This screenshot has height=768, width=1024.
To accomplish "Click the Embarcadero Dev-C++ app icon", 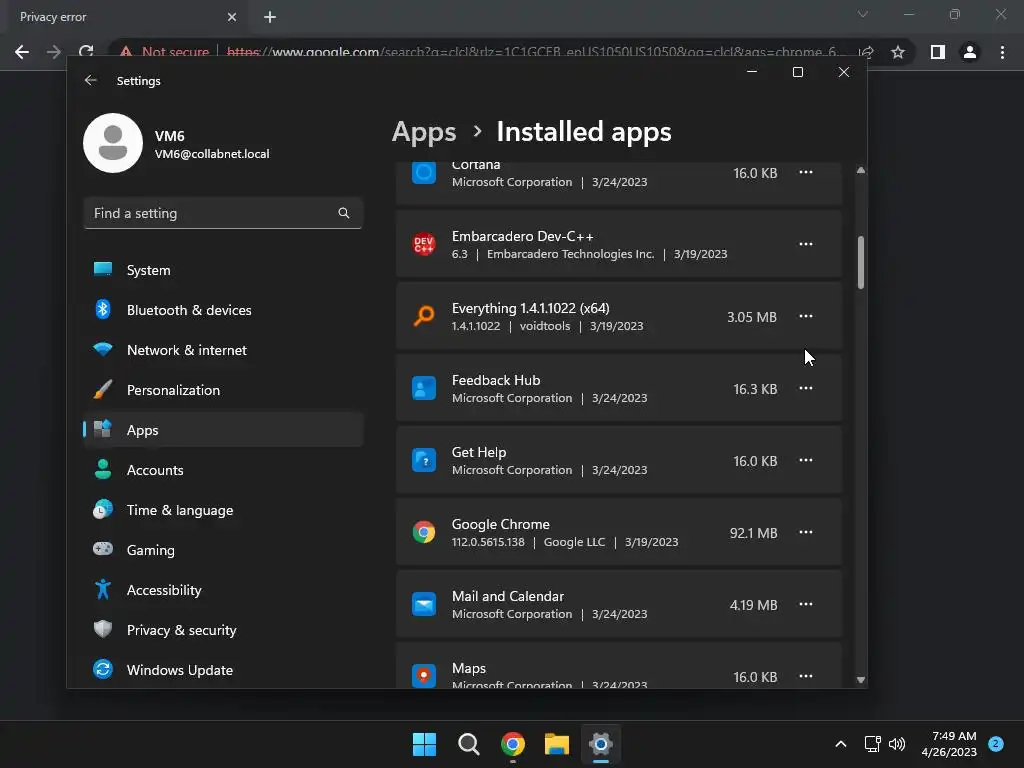I will [x=424, y=244].
